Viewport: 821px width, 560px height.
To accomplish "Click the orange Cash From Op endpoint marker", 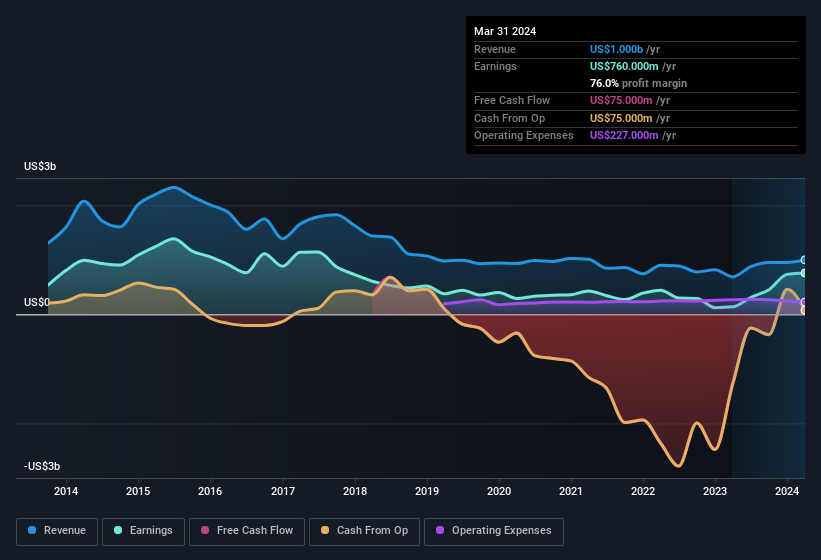I will click(804, 311).
